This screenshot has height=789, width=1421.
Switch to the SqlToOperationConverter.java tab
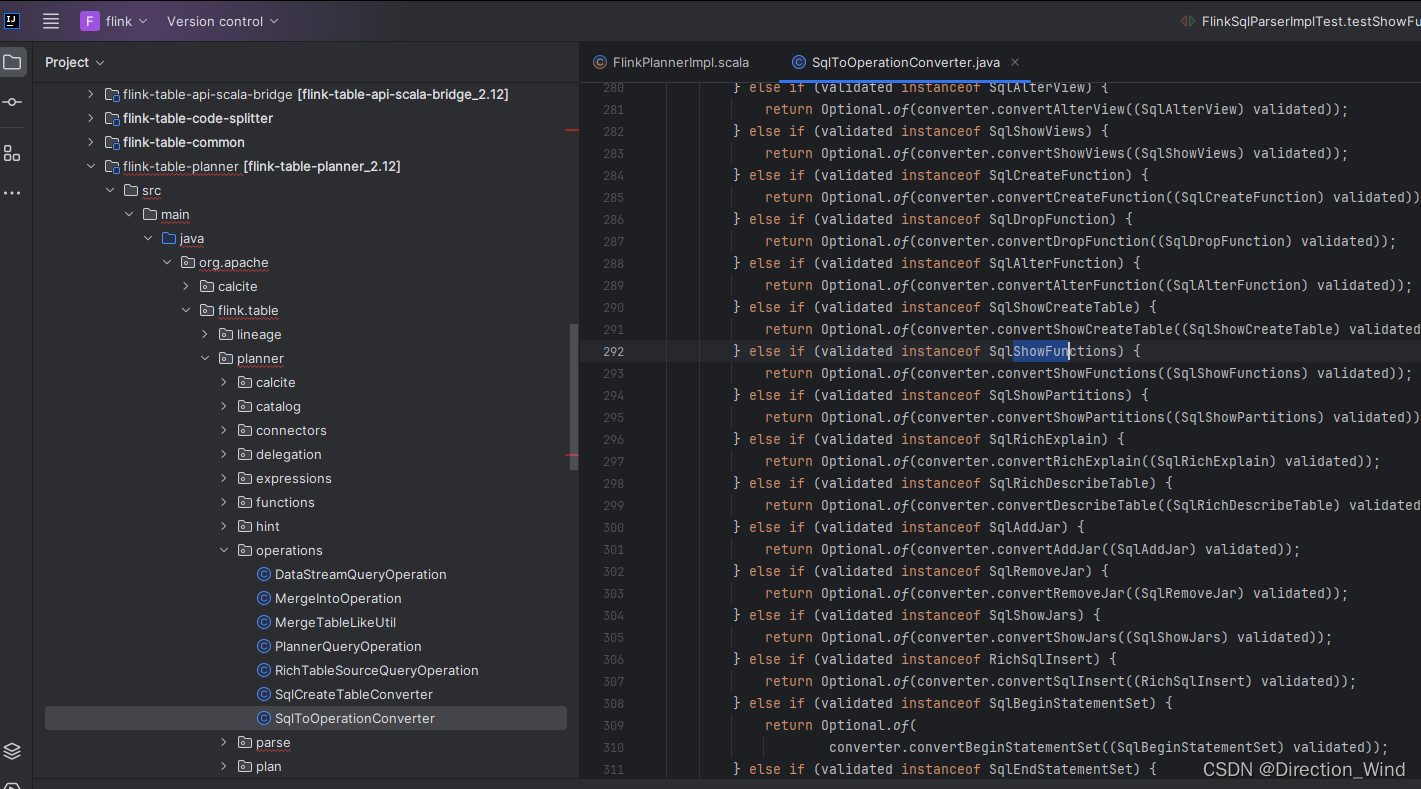[x=905, y=62]
